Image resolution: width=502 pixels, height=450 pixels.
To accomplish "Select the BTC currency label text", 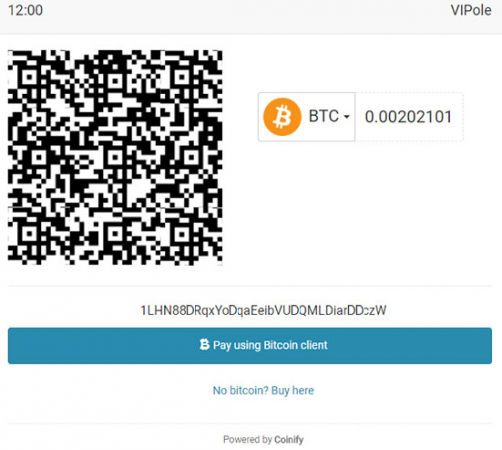I will [324, 116].
